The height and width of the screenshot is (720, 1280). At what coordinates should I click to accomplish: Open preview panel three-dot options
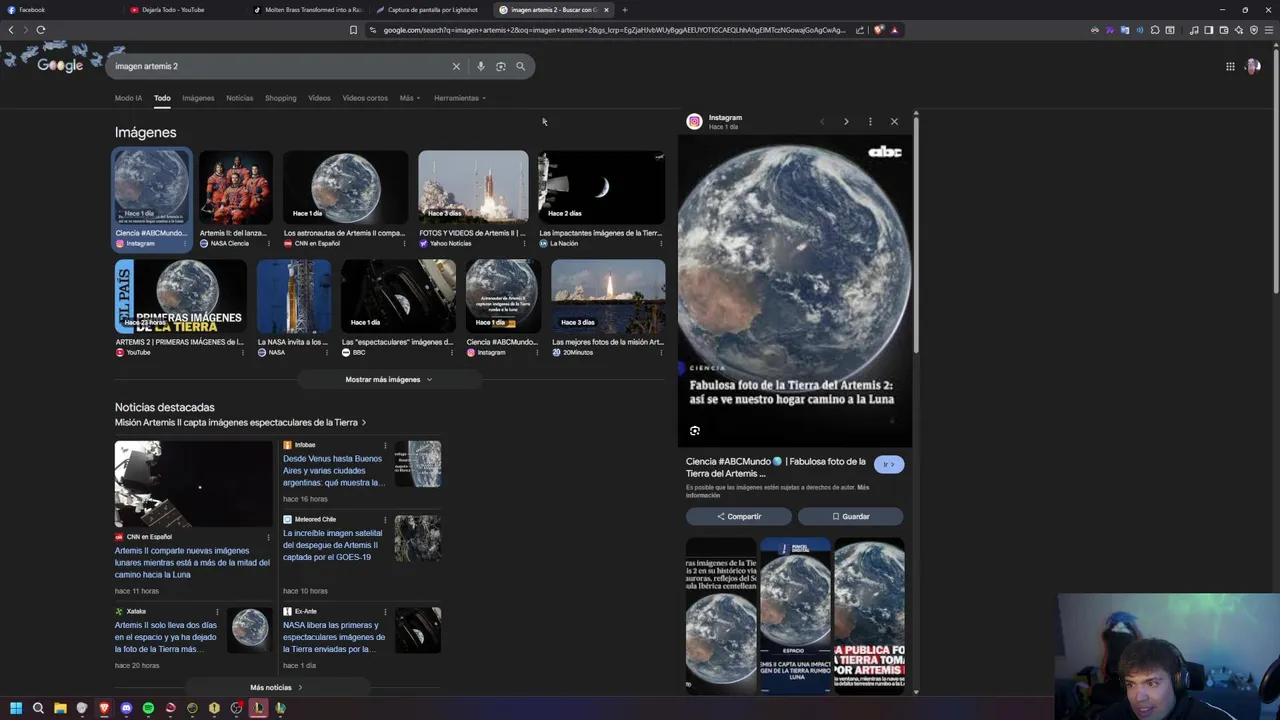click(870, 122)
